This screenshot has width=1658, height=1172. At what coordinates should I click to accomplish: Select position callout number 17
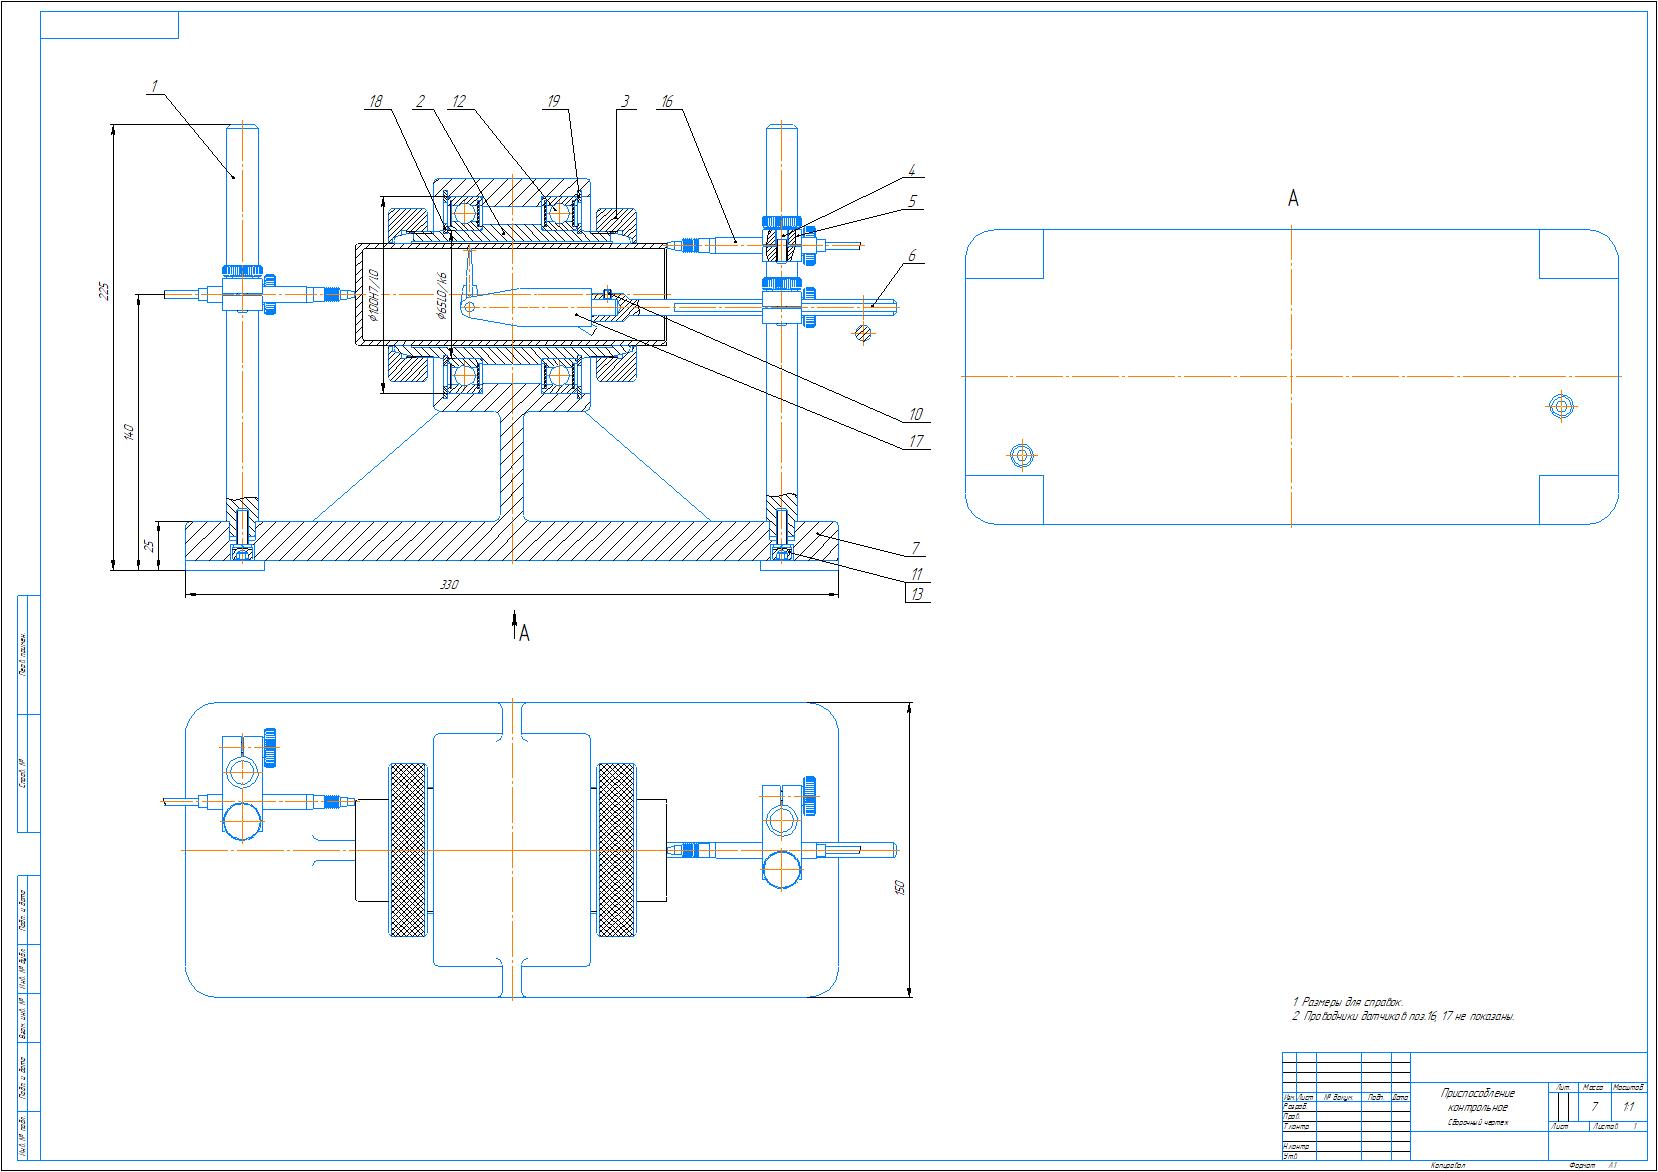916,441
